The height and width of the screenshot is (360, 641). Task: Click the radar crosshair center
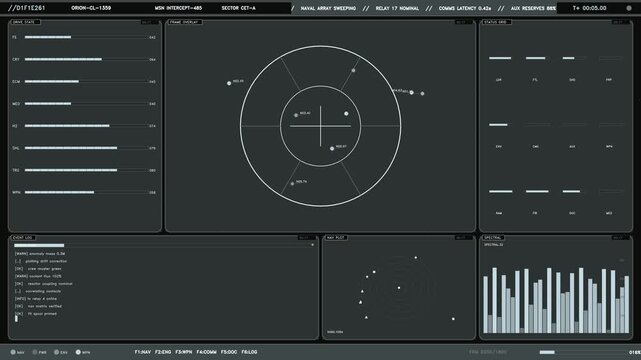pyautogui.click(x=320, y=126)
